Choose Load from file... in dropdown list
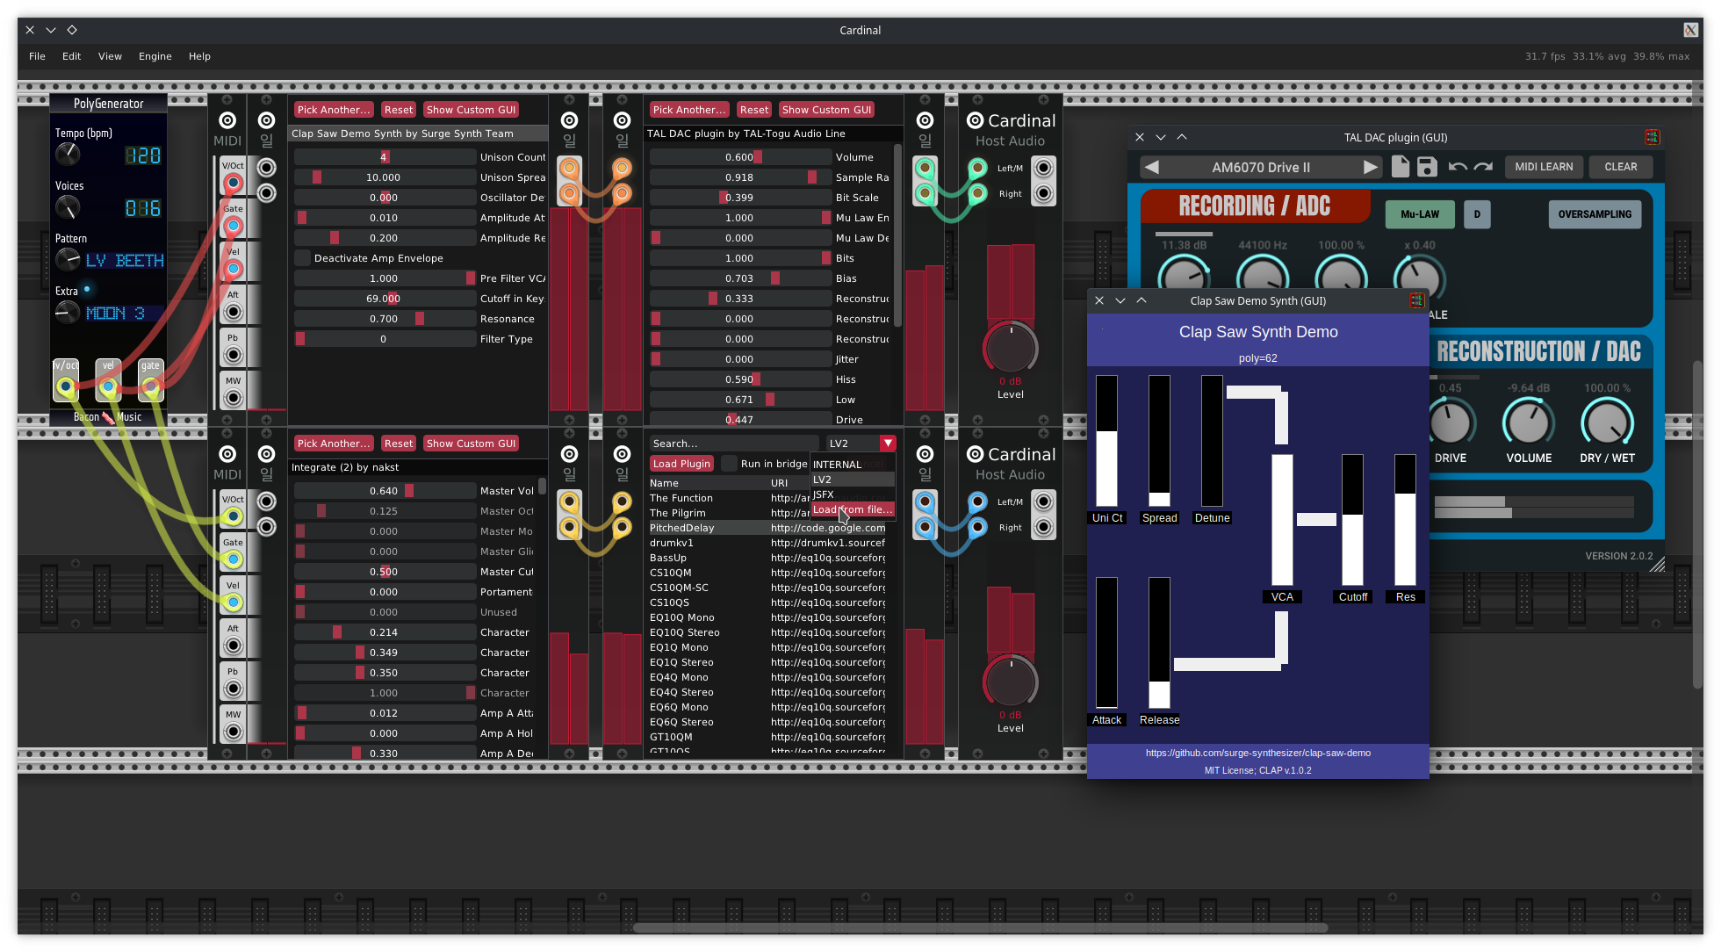Screen dimensions: 1721x952 click(x=852, y=509)
